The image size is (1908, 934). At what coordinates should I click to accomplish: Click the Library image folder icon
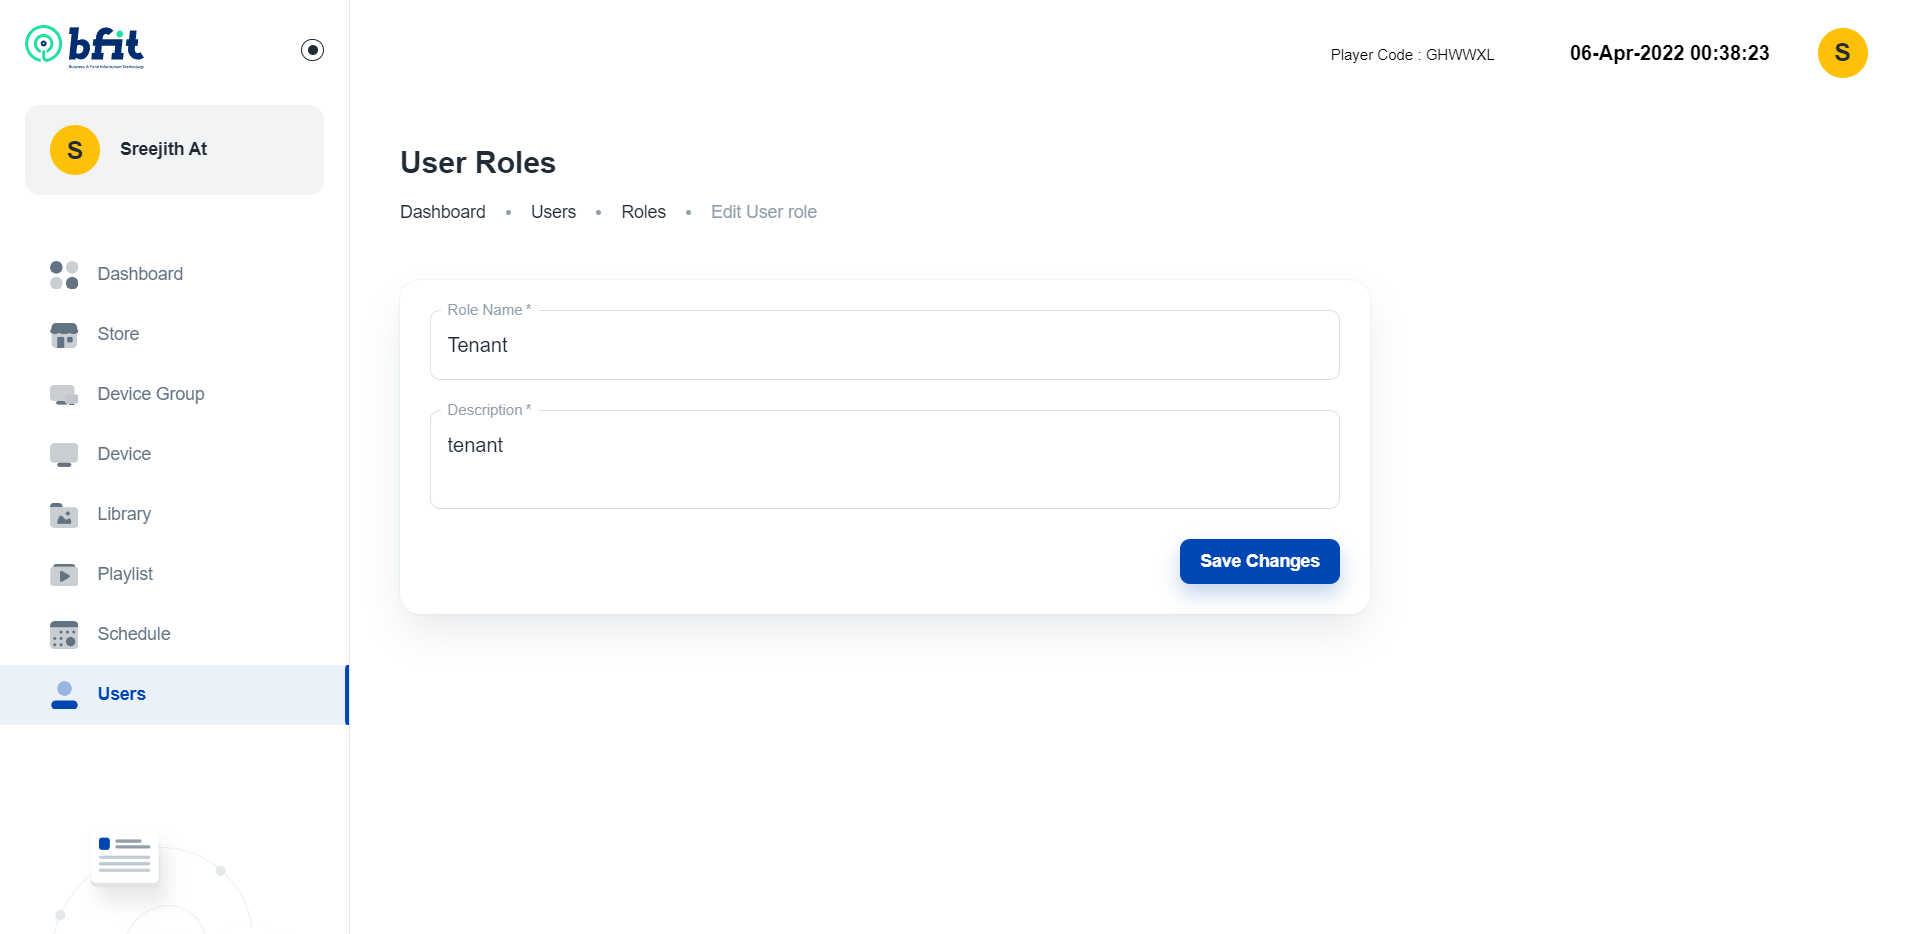pyautogui.click(x=64, y=514)
